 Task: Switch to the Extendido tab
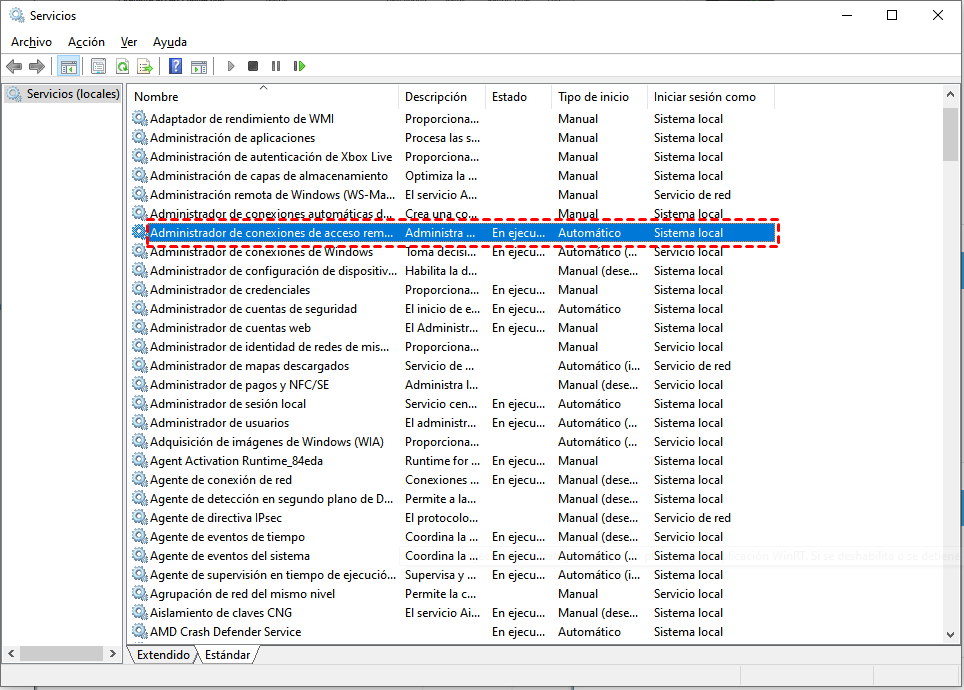[163, 654]
